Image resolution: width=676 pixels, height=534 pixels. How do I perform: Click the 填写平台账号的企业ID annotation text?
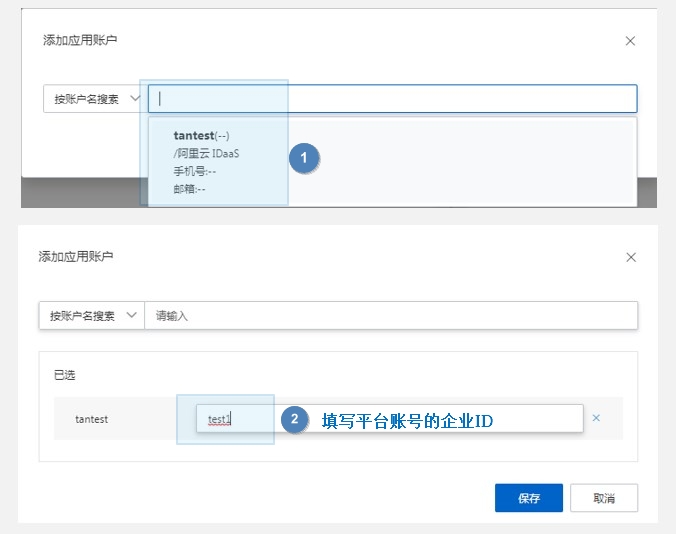click(407, 421)
